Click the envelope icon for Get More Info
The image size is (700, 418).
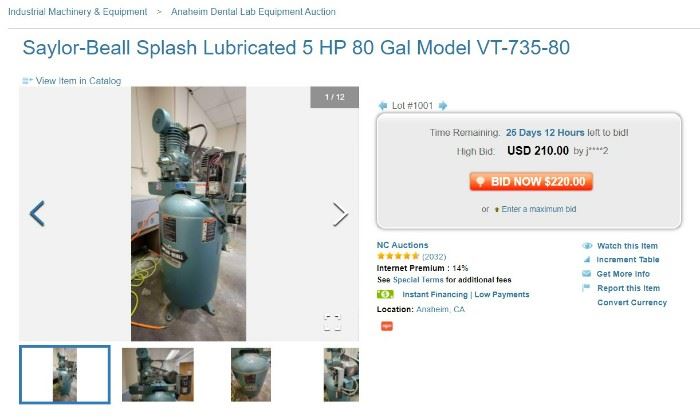pos(587,273)
